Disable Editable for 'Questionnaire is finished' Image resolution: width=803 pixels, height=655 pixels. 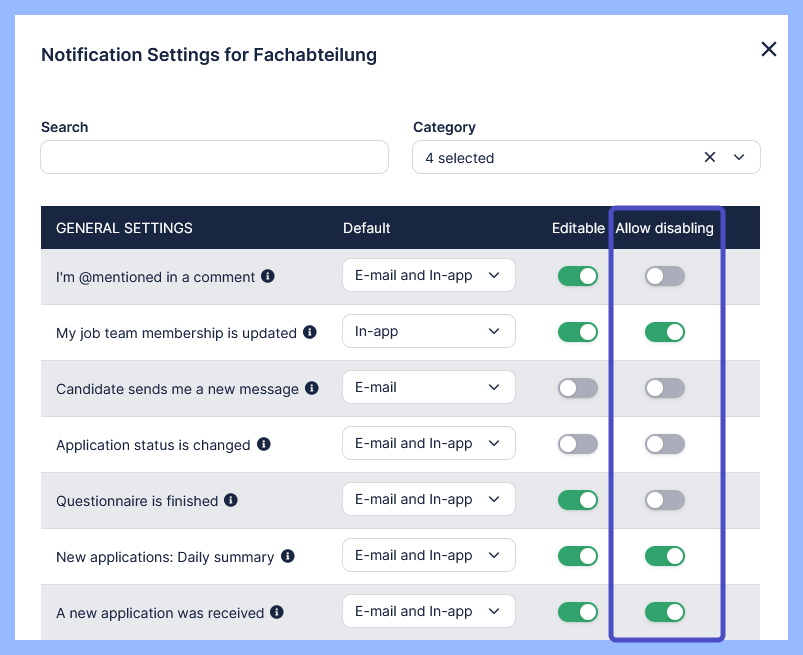click(x=577, y=500)
